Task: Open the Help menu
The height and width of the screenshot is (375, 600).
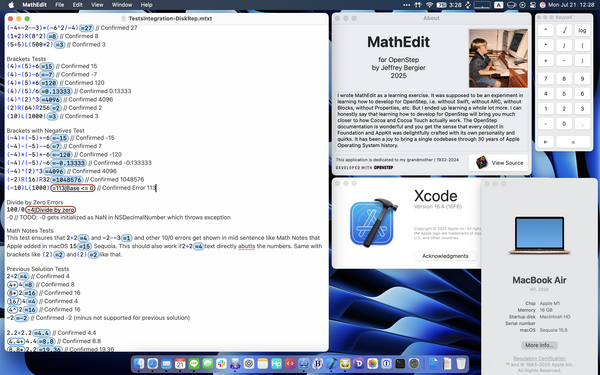Action: point(146,5)
